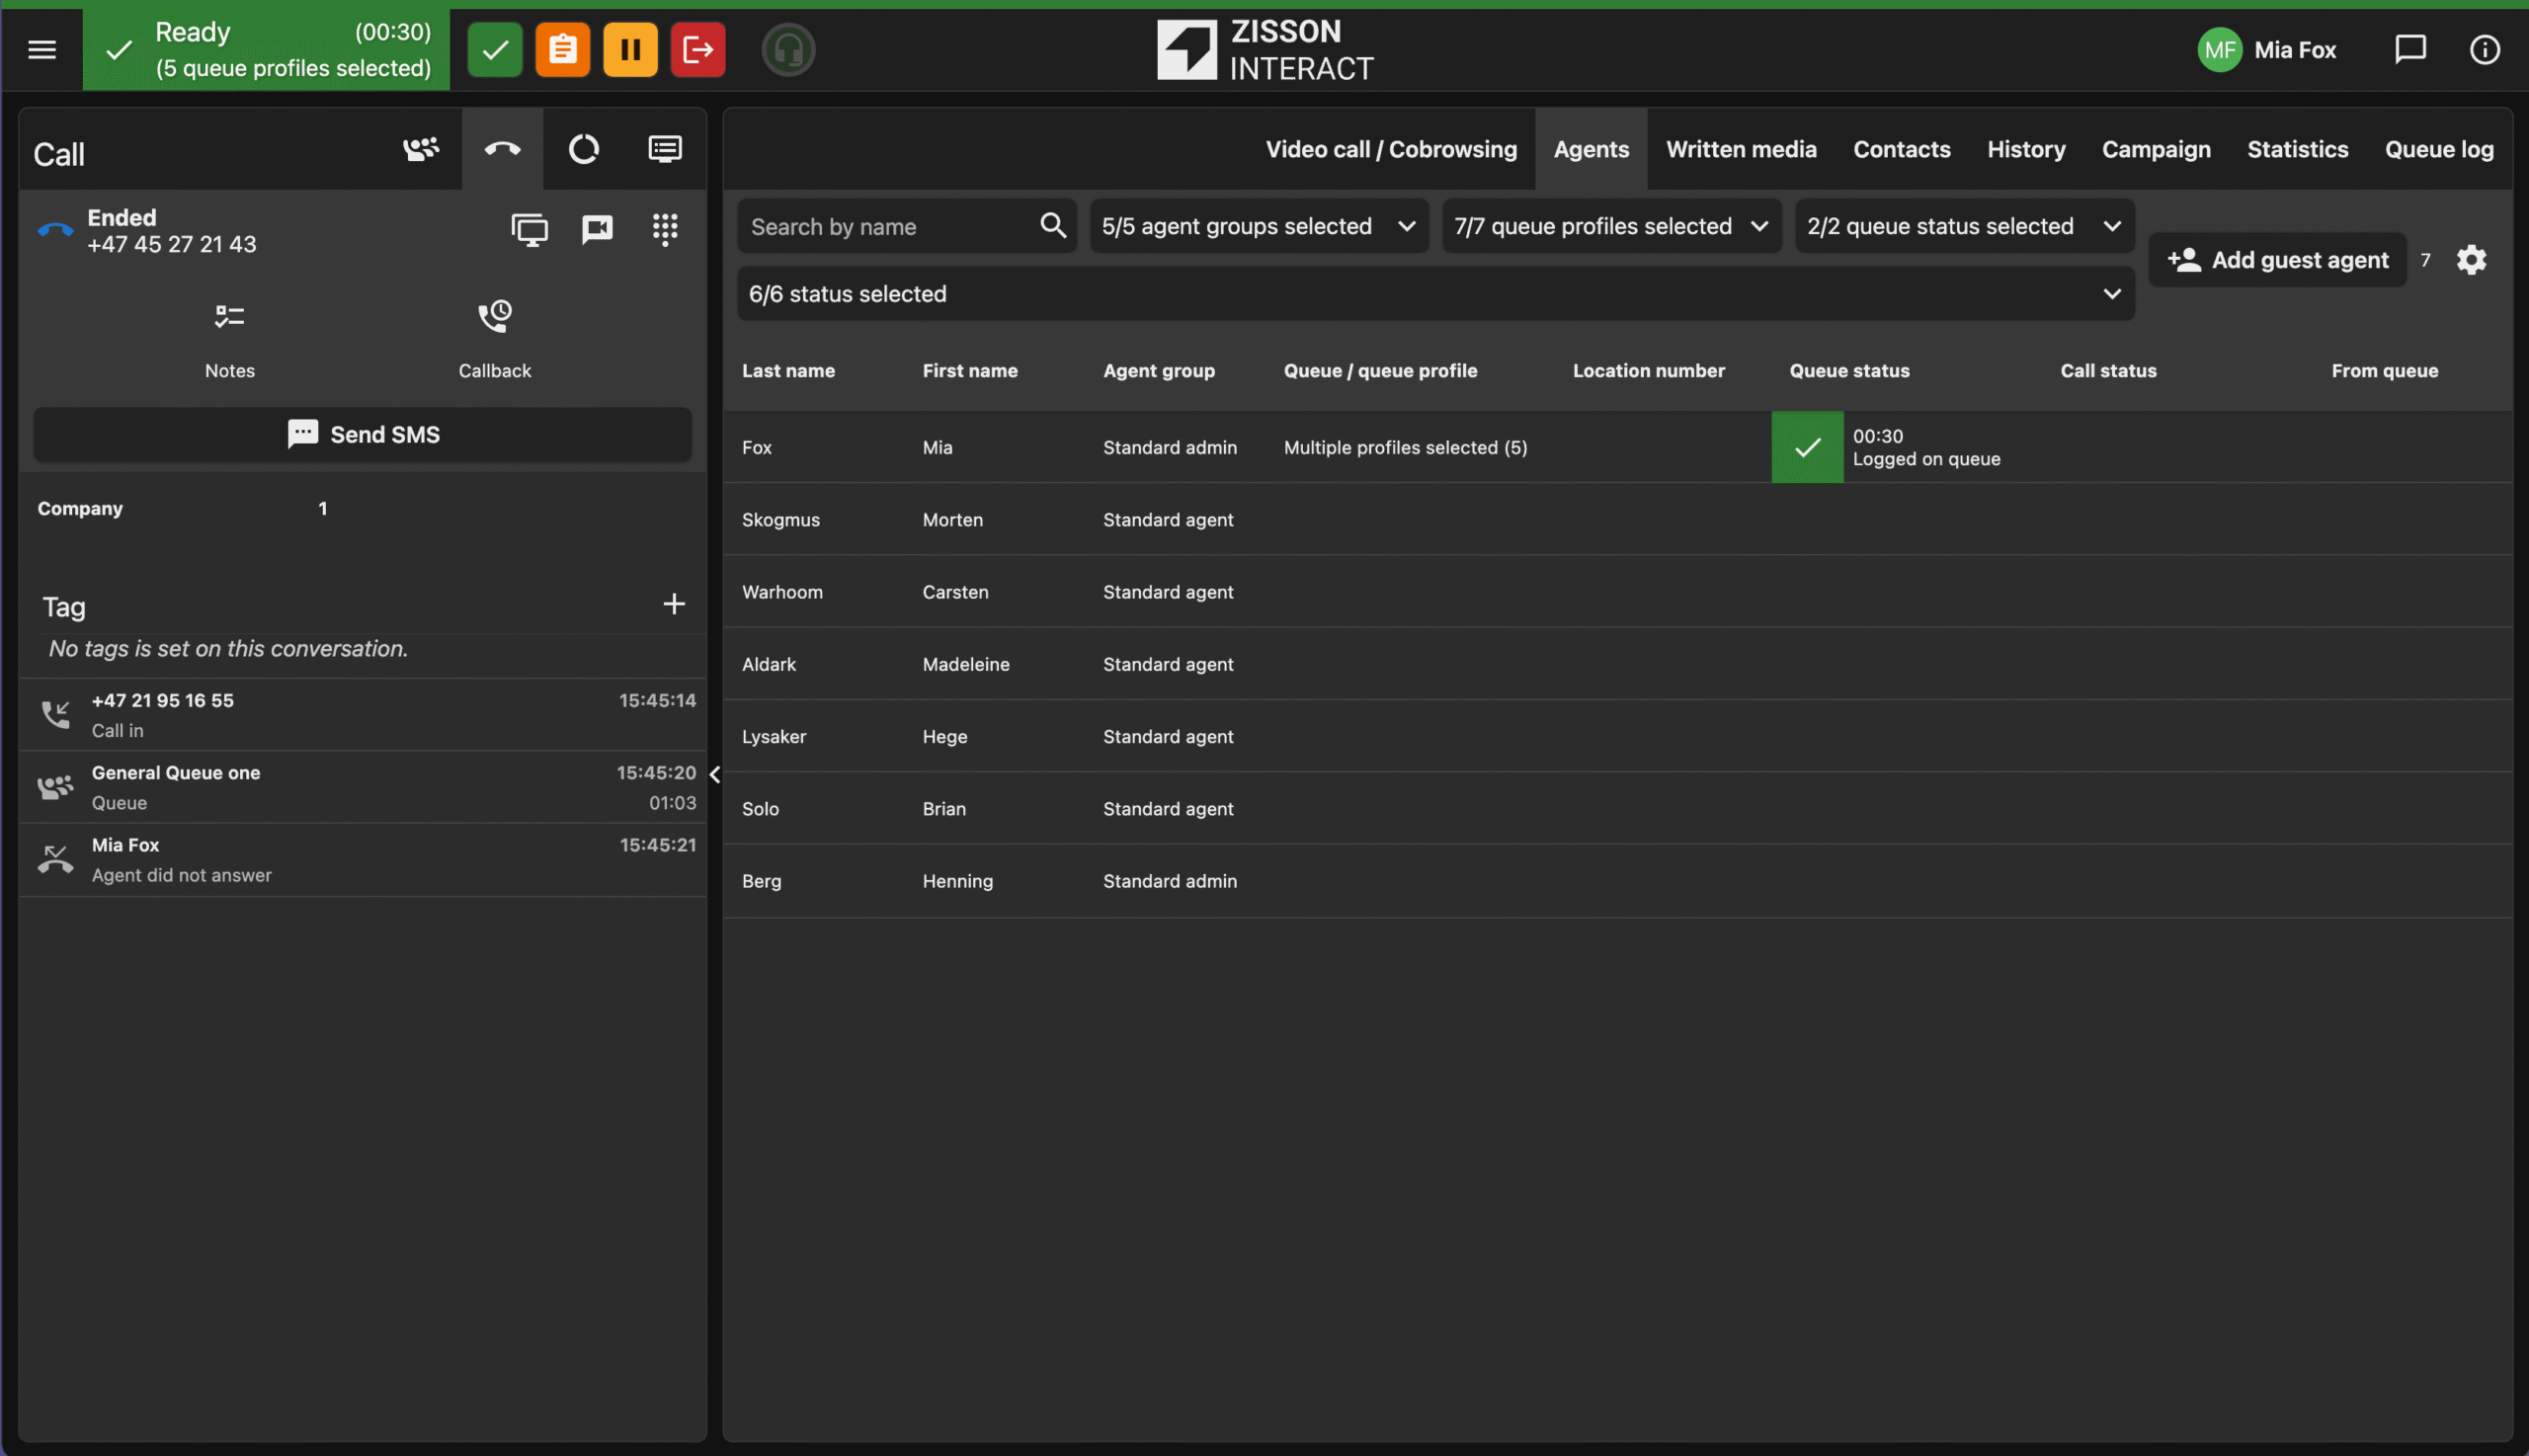Expand the agent groups selected dropdown
Viewport: 2529px width, 1456px height.
pos(1258,226)
